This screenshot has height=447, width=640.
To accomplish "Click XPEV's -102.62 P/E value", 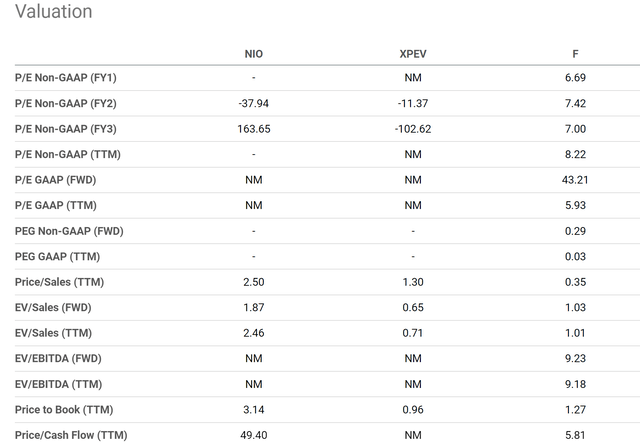I will (x=414, y=129).
